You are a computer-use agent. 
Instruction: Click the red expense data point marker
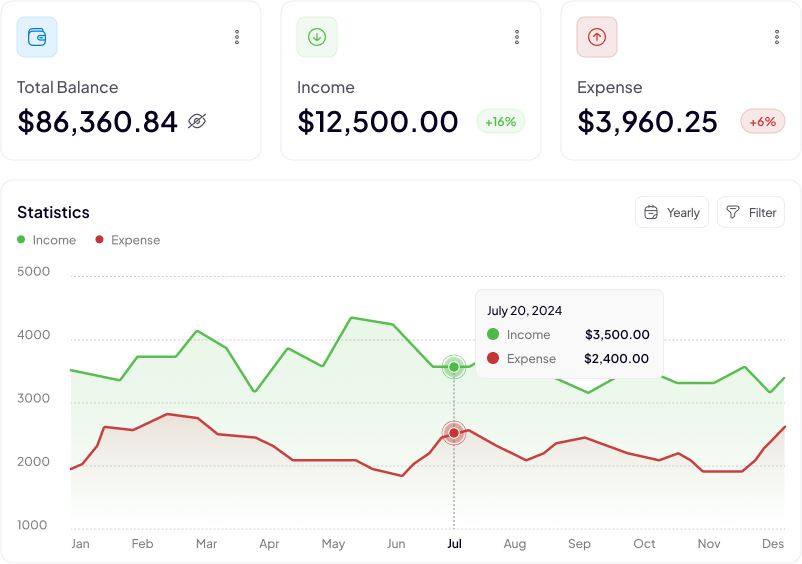[x=454, y=433]
